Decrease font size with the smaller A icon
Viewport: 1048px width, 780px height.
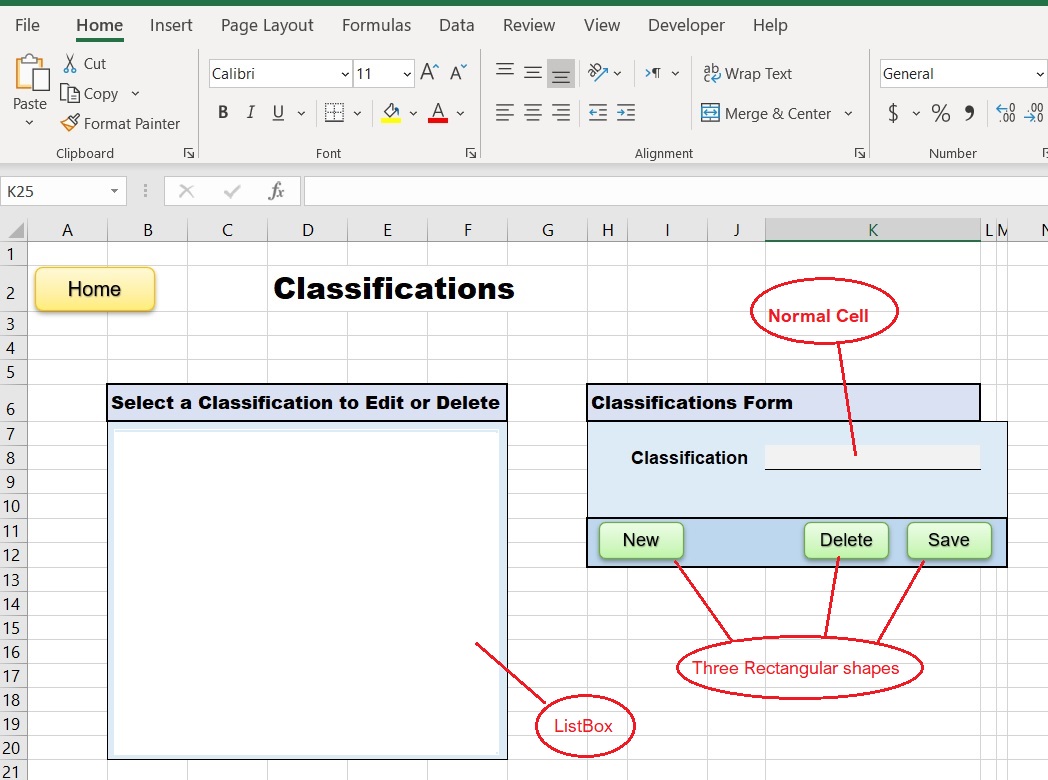tap(458, 72)
